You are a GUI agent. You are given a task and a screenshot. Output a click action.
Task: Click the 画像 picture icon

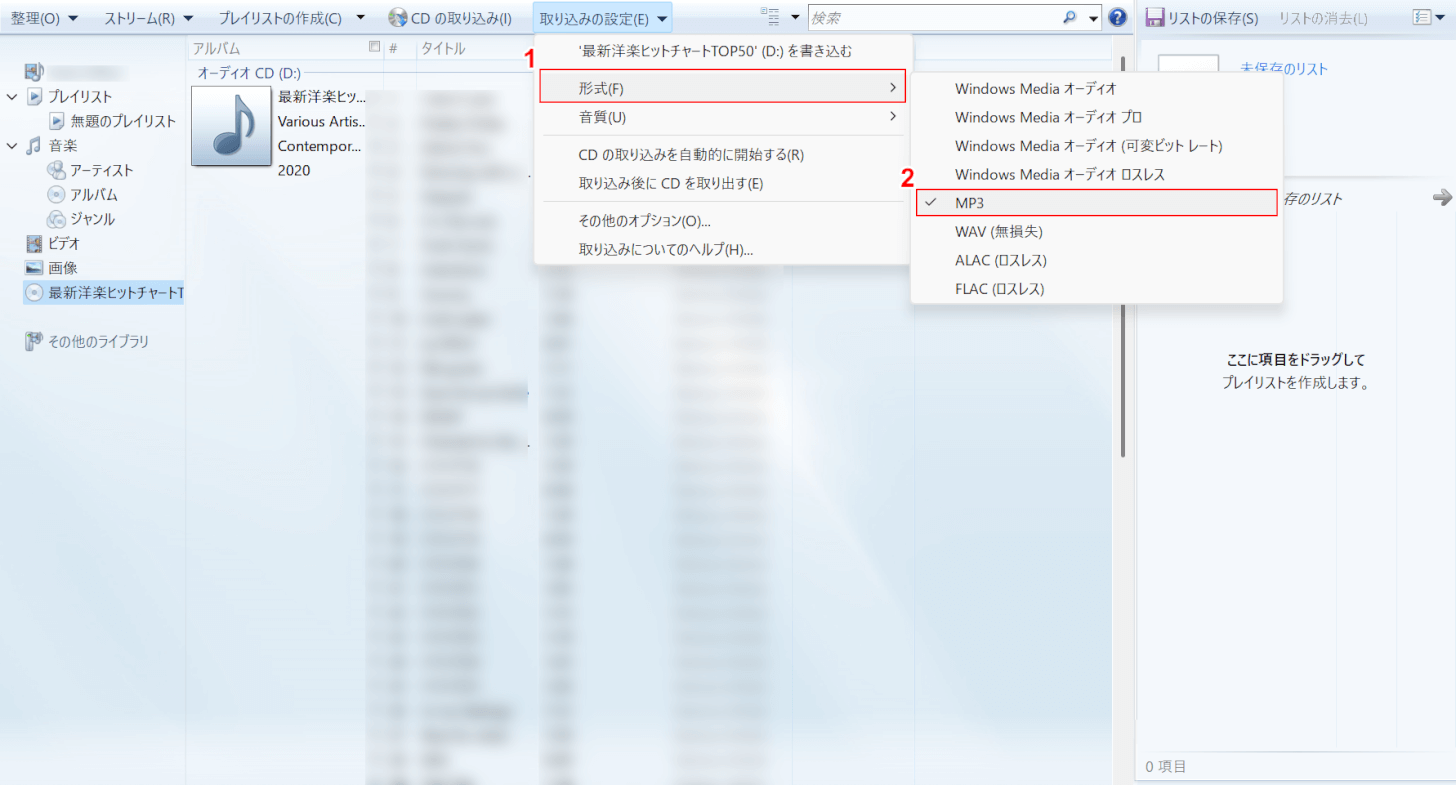(x=34, y=268)
